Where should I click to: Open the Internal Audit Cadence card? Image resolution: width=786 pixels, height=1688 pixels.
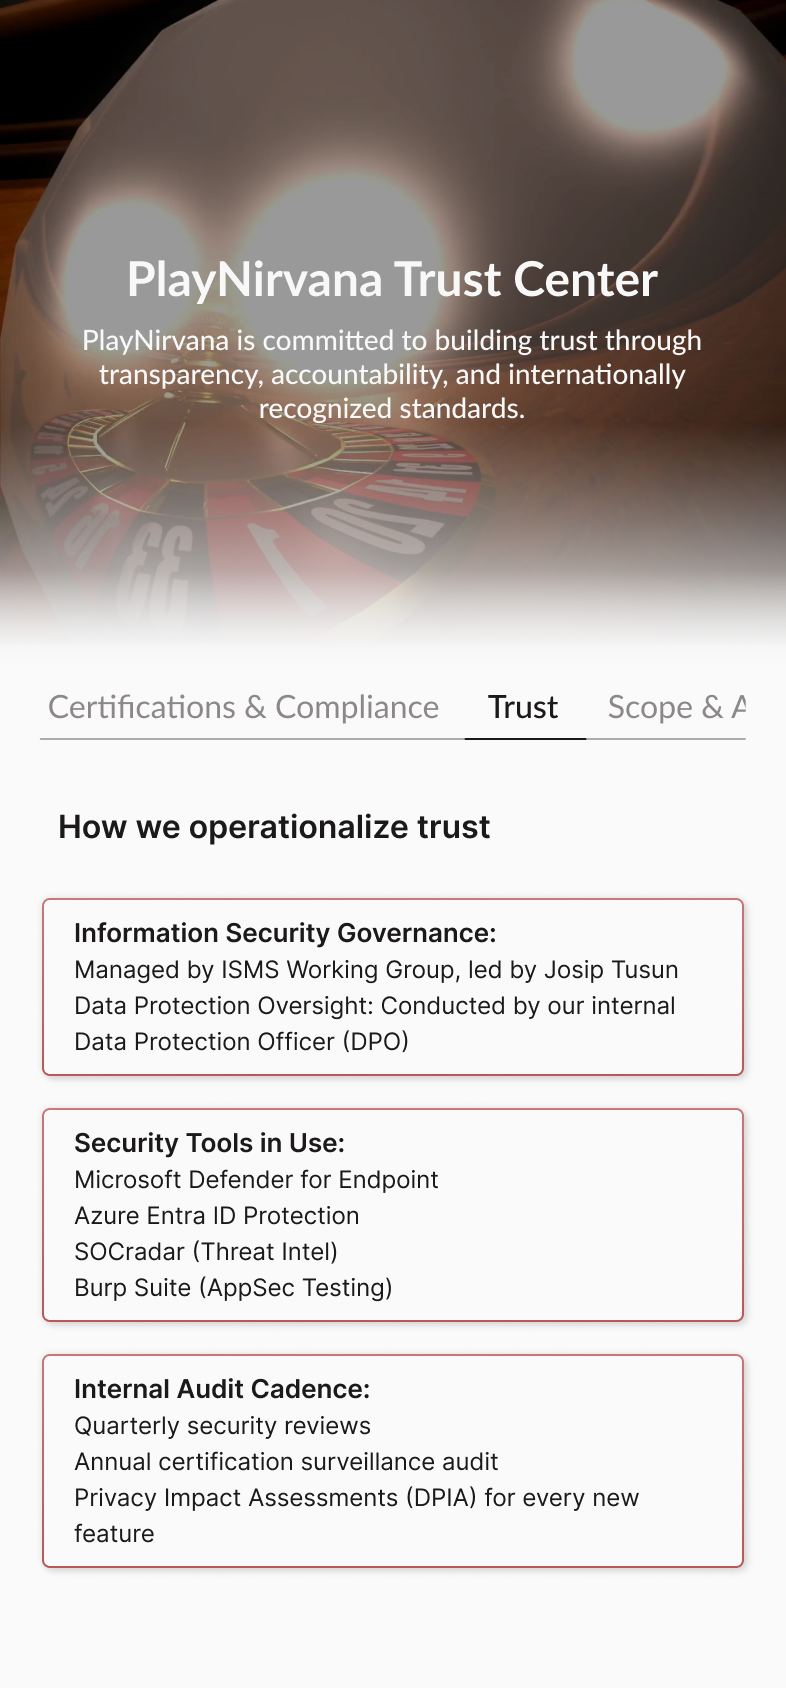pyautogui.click(x=393, y=1461)
